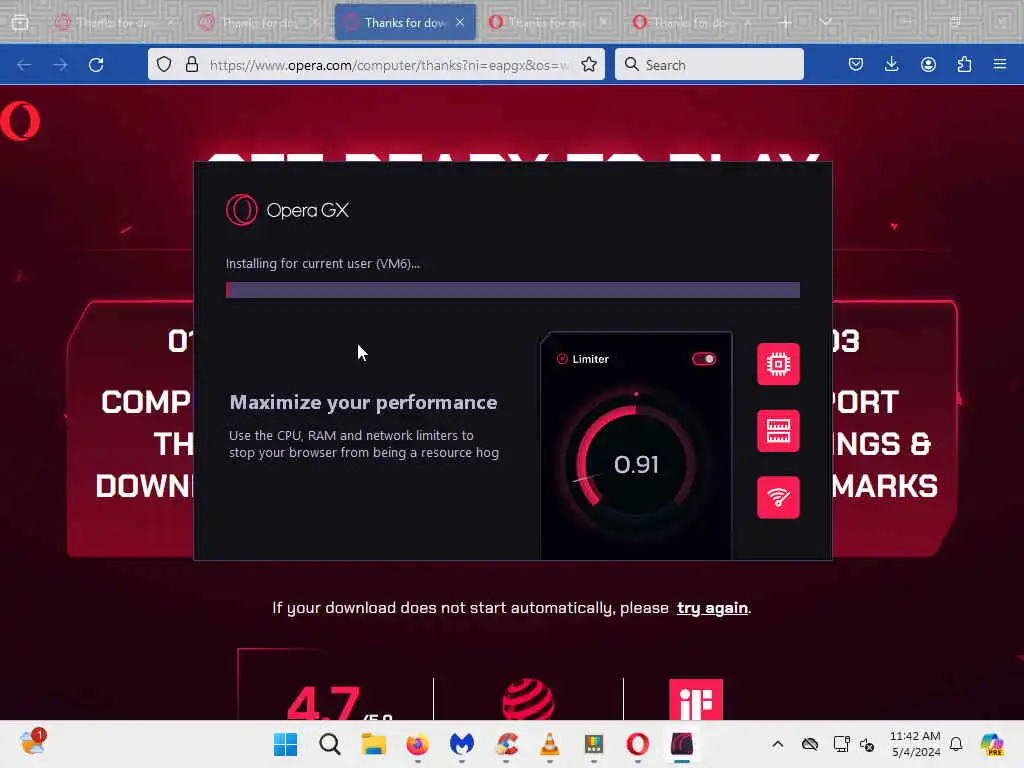Click the padlock site info icon
Screen dimensions: 1024x768
click(191, 64)
